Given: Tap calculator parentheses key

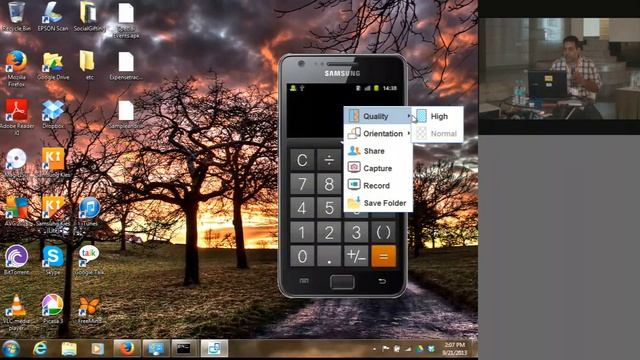Looking at the screenshot, I should pos(383,232).
